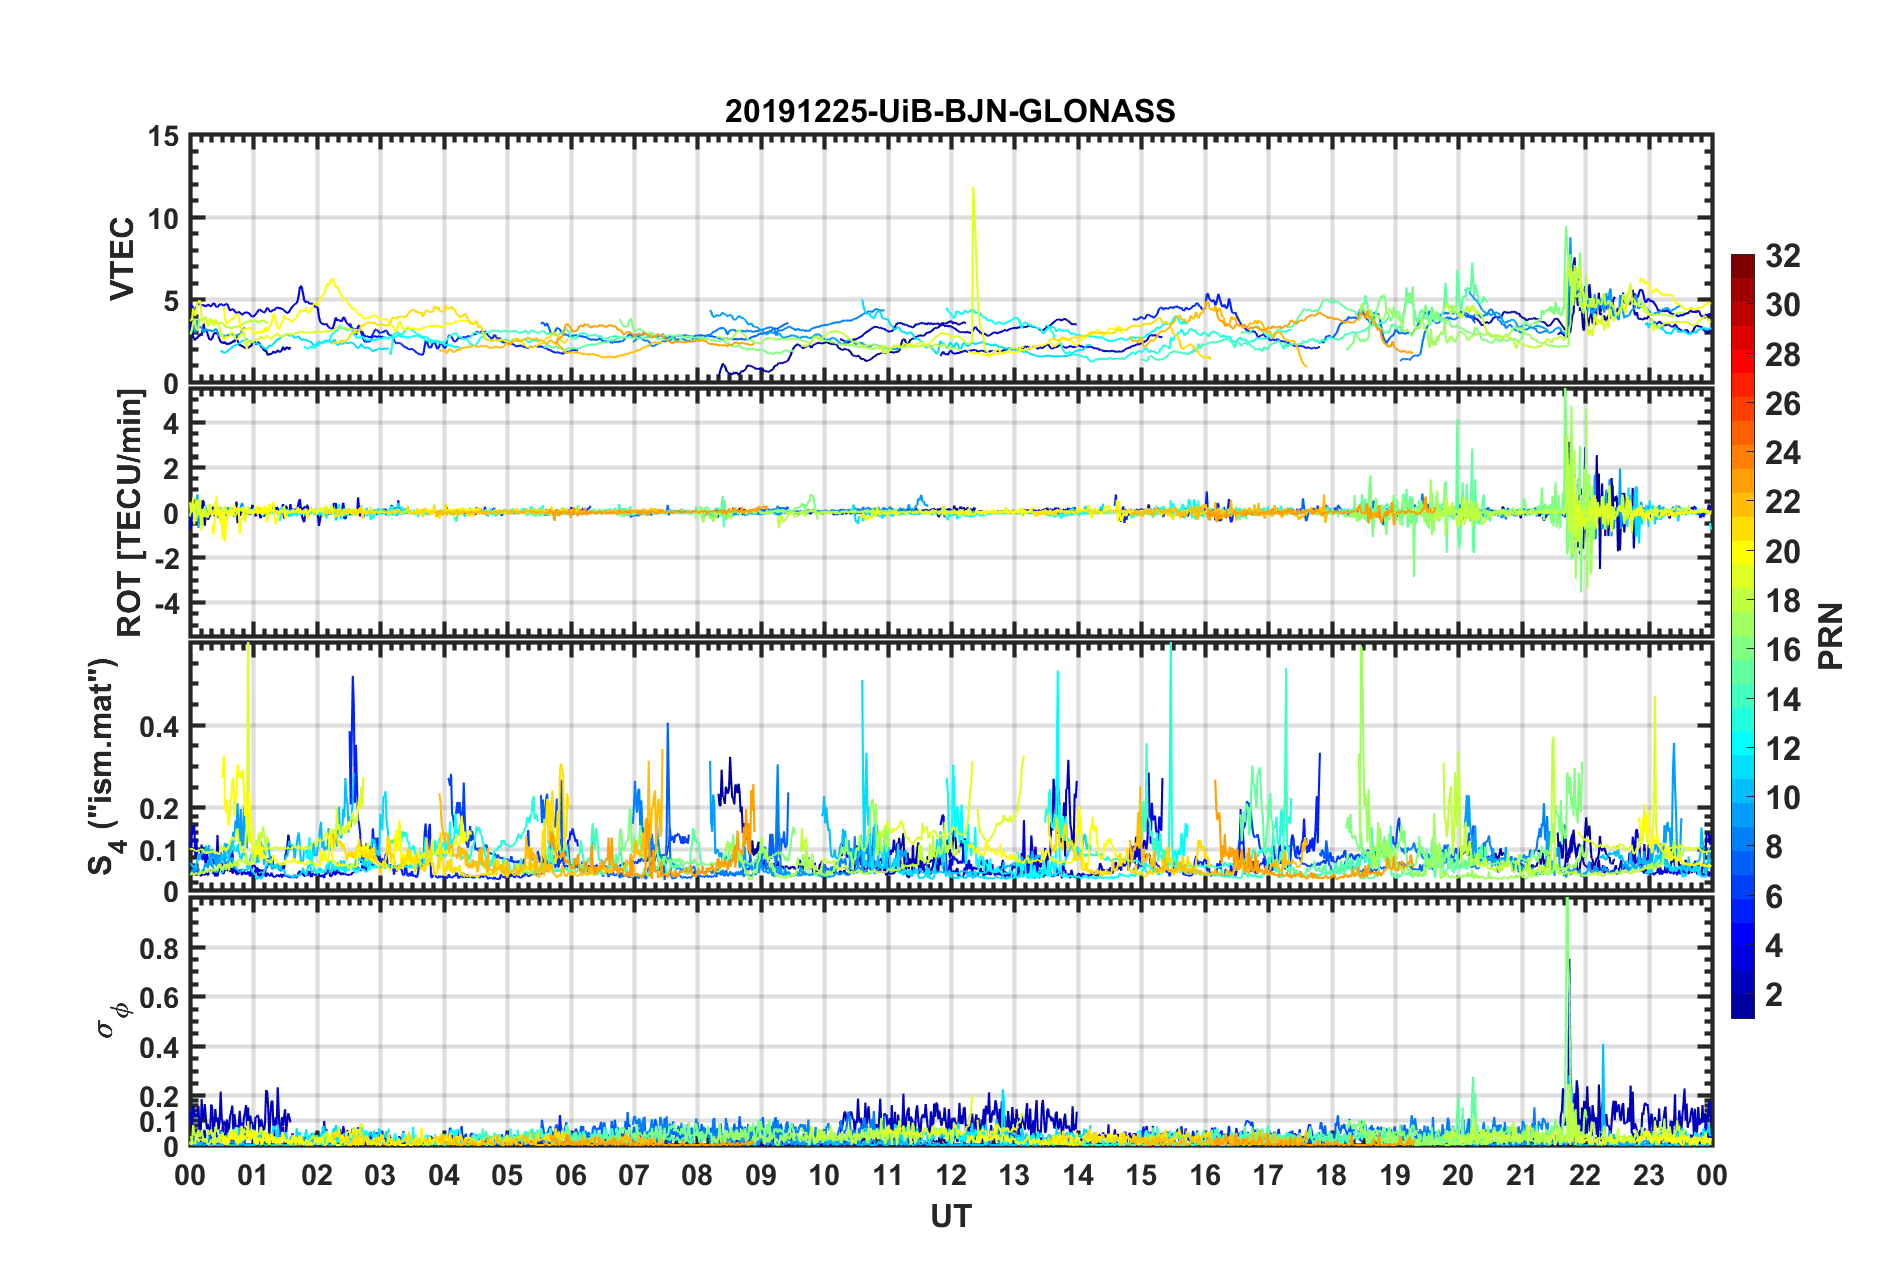The height and width of the screenshot is (1272, 1902).
Task: Select sigma phi axis tick label 0.6
Action: (159, 998)
